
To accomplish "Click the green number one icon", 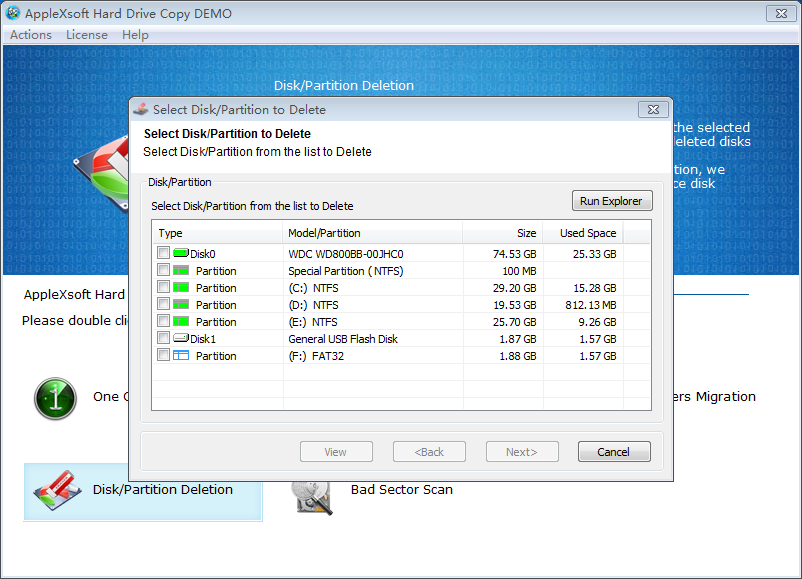I will 55,398.
